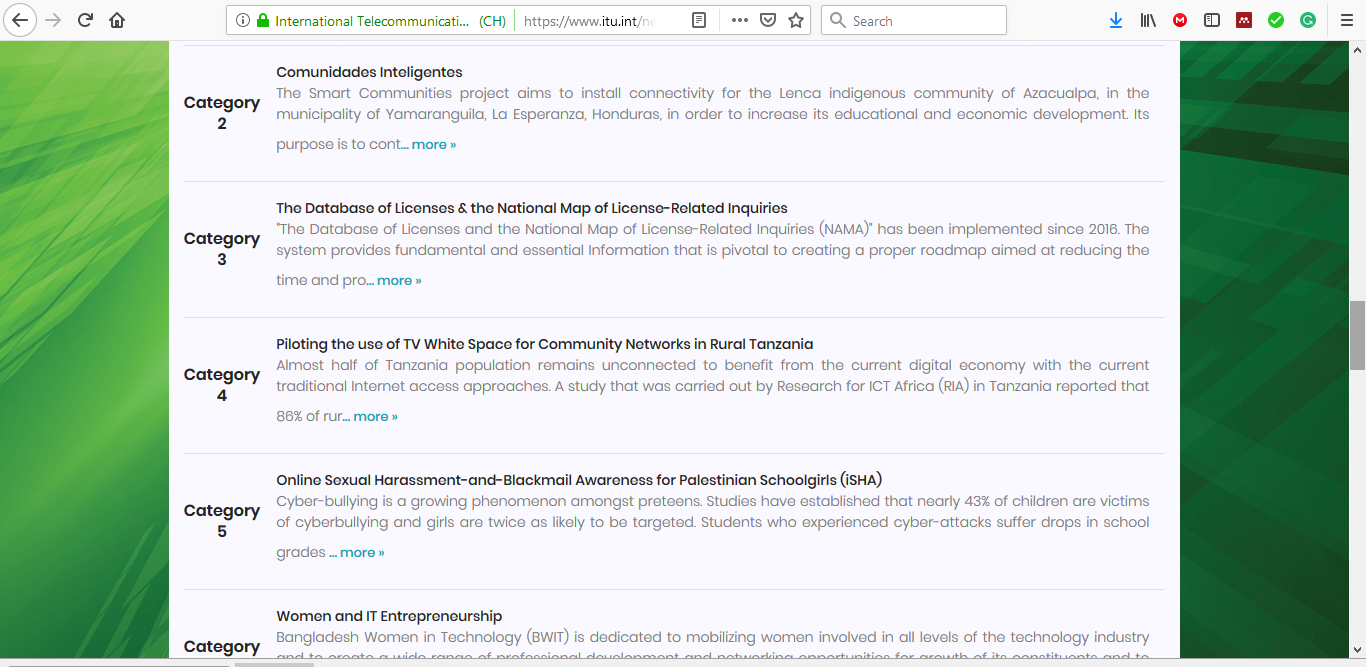The height and width of the screenshot is (667, 1366).
Task: Go back to the previous page
Action: (x=21, y=20)
